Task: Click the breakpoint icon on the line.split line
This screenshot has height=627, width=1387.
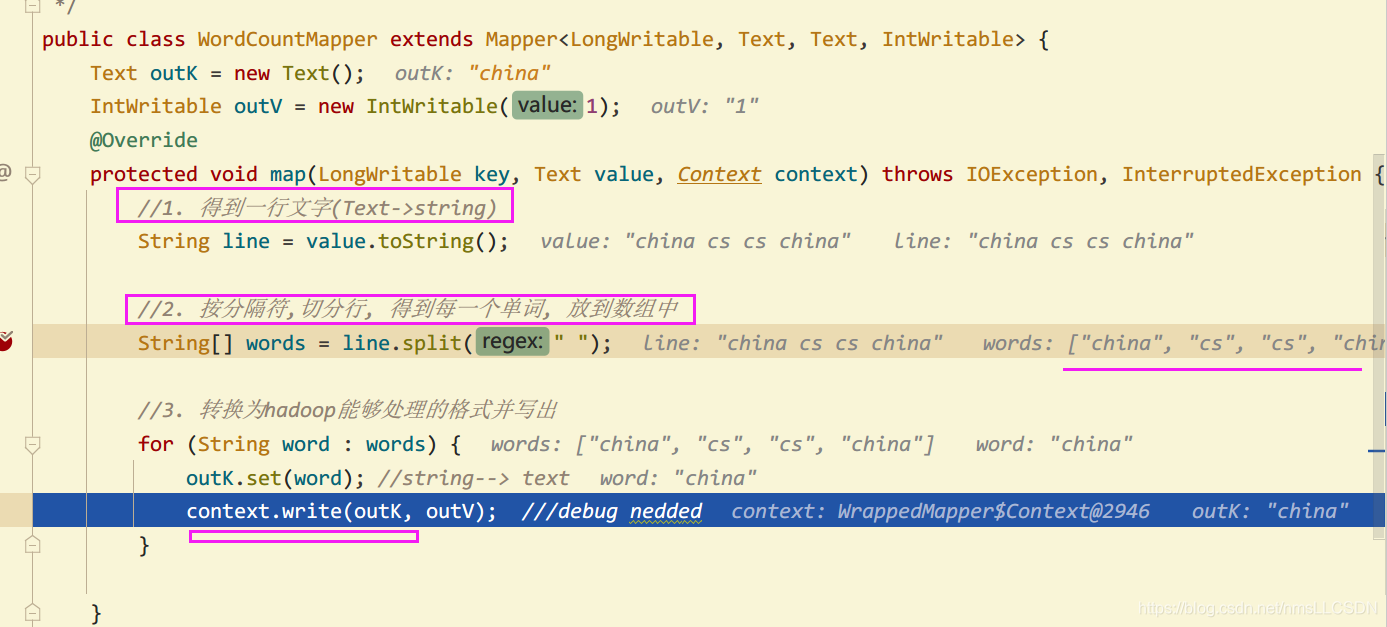Action: (5, 342)
